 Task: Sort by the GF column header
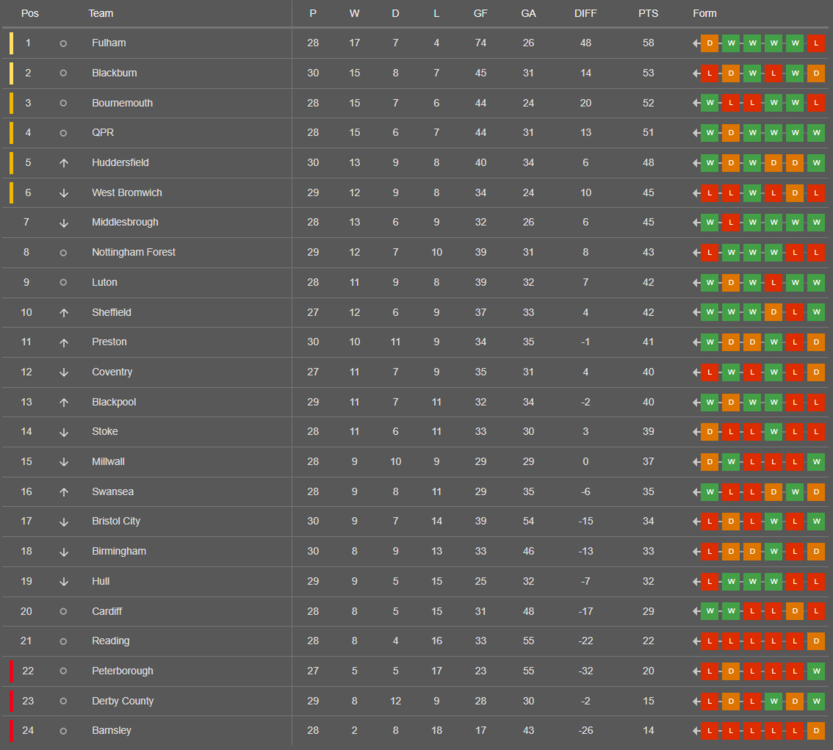point(480,13)
